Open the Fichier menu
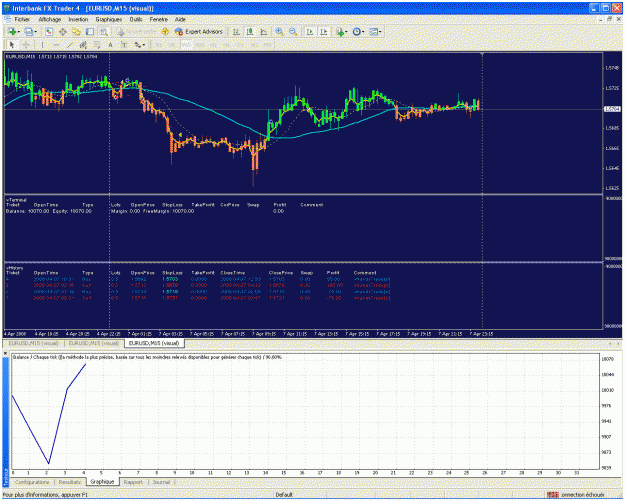Viewport: 625px width, 501px height. (22, 19)
